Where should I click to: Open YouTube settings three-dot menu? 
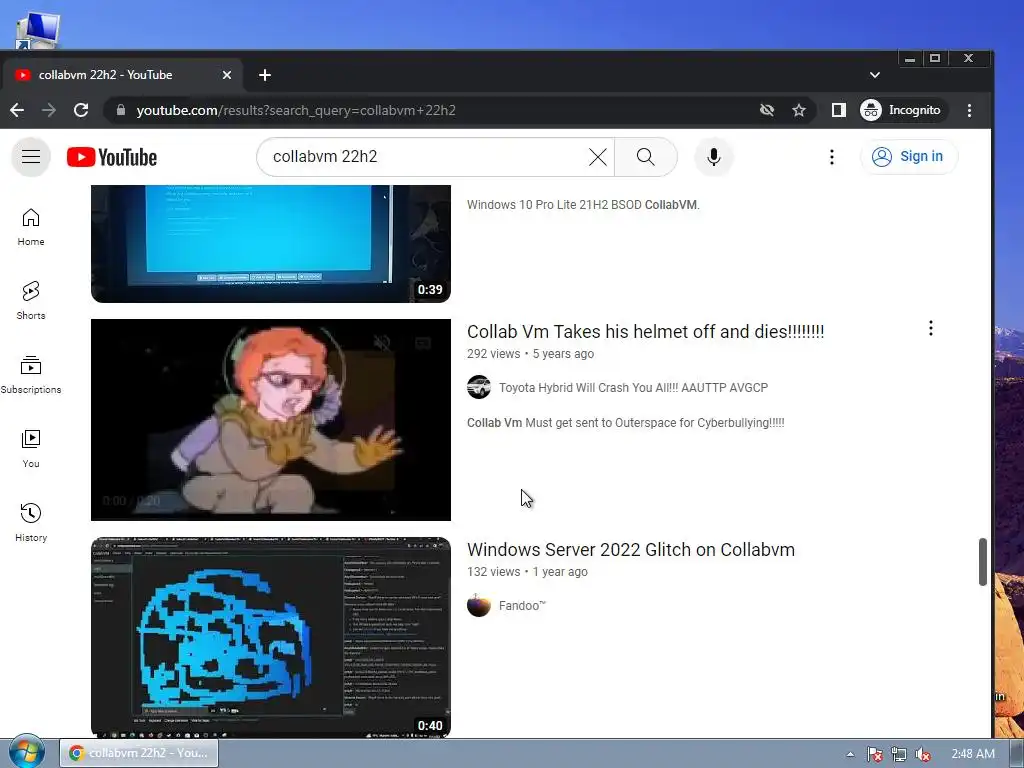click(x=831, y=157)
